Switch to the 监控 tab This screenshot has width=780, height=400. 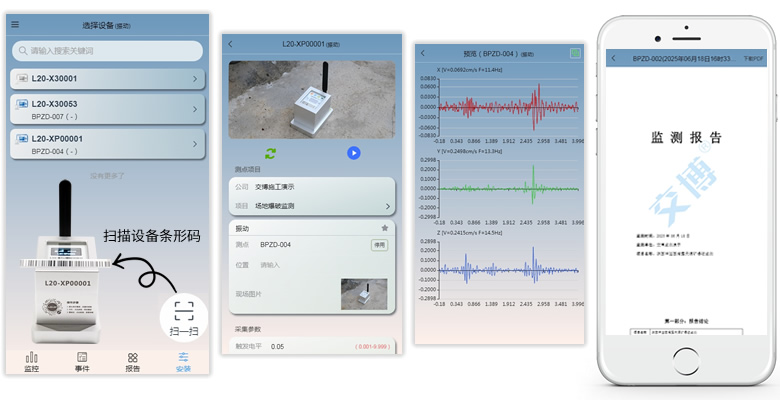point(32,362)
